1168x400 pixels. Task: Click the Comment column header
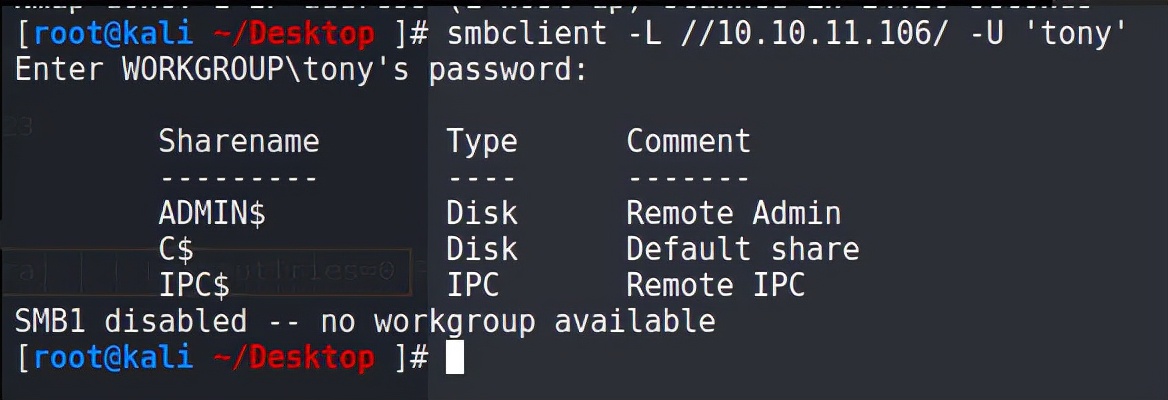tap(688, 141)
